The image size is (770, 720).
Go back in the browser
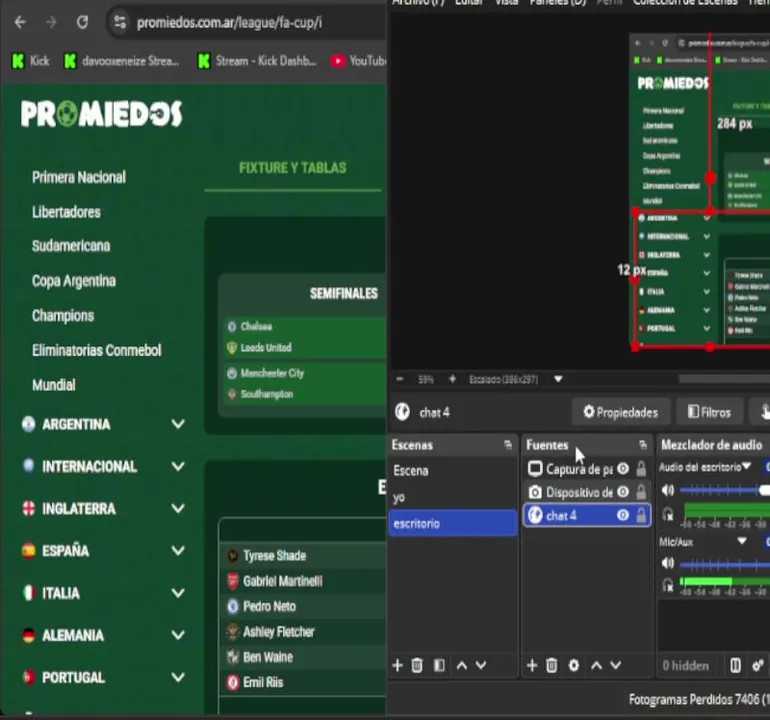(20, 22)
